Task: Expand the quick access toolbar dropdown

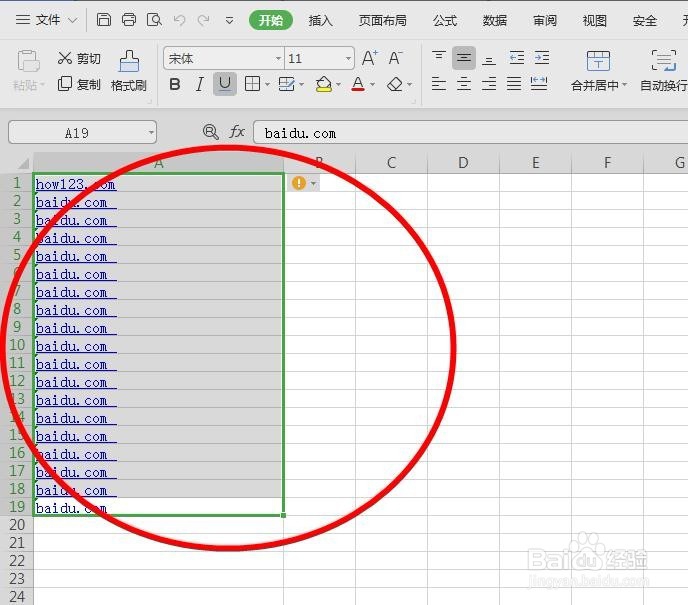Action: pyautogui.click(x=229, y=20)
